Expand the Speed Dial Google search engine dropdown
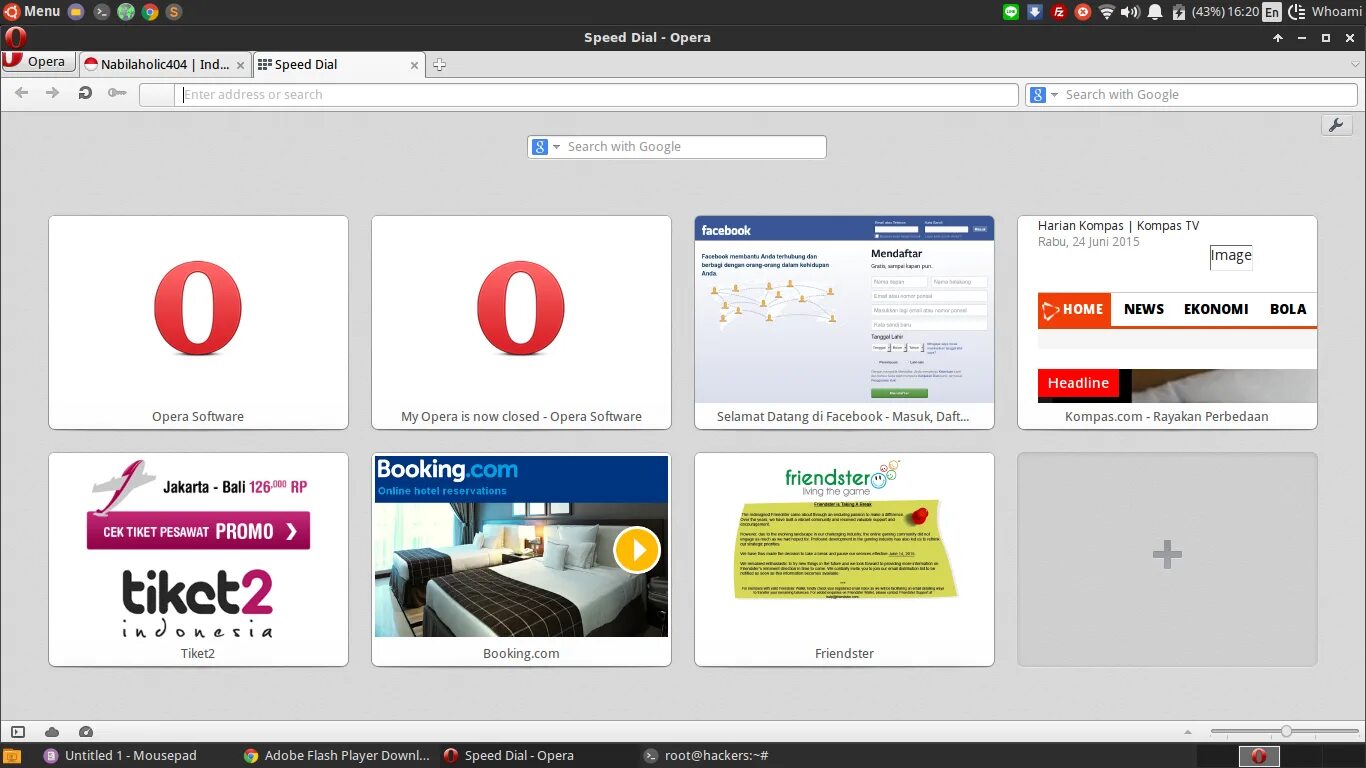Screen dimensions: 1366x768 [547, 146]
